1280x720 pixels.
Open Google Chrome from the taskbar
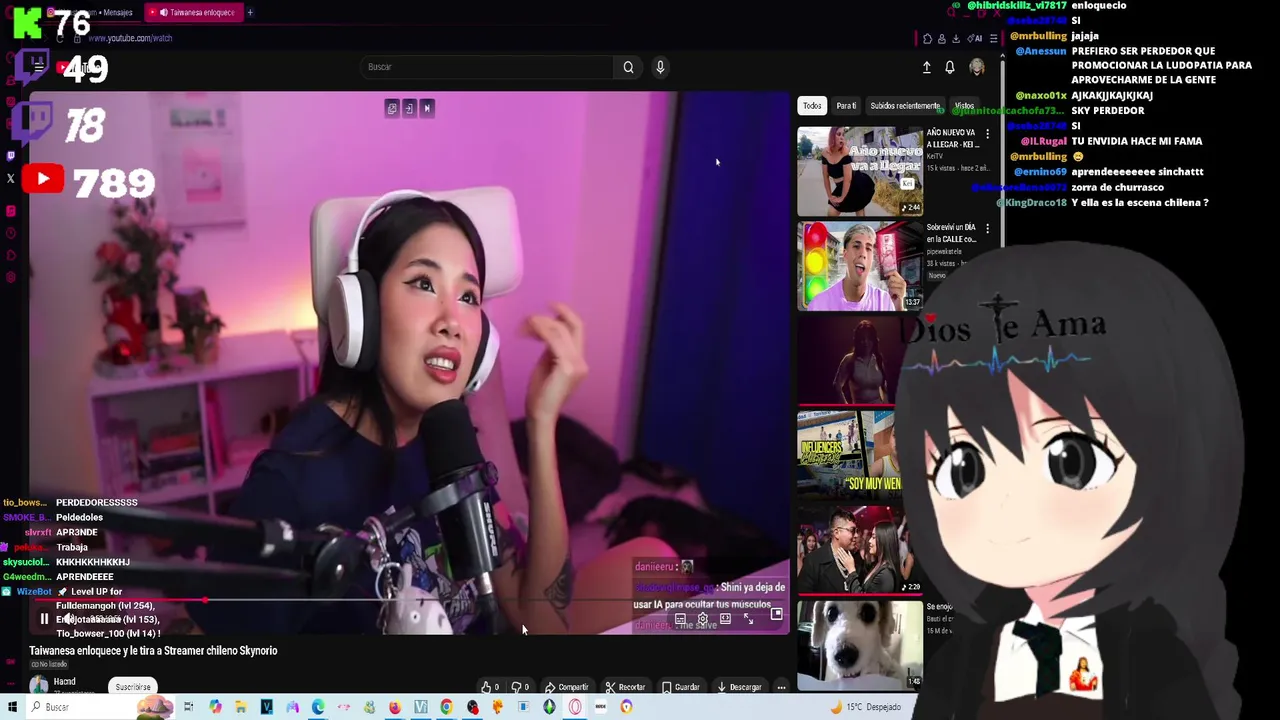(x=446, y=707)
